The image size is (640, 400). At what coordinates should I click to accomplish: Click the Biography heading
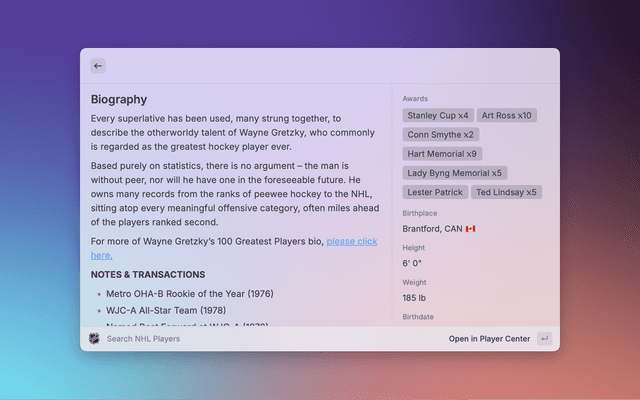119,99
